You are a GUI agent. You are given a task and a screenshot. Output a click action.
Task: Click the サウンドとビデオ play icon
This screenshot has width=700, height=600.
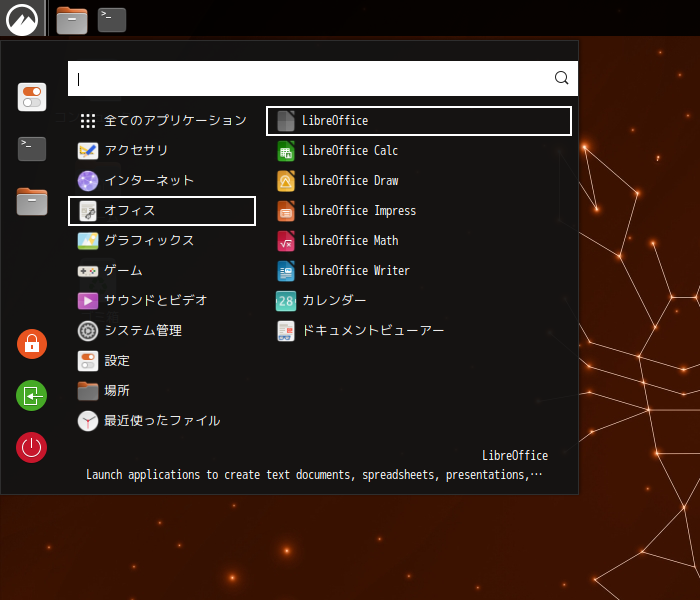(88, 301)
